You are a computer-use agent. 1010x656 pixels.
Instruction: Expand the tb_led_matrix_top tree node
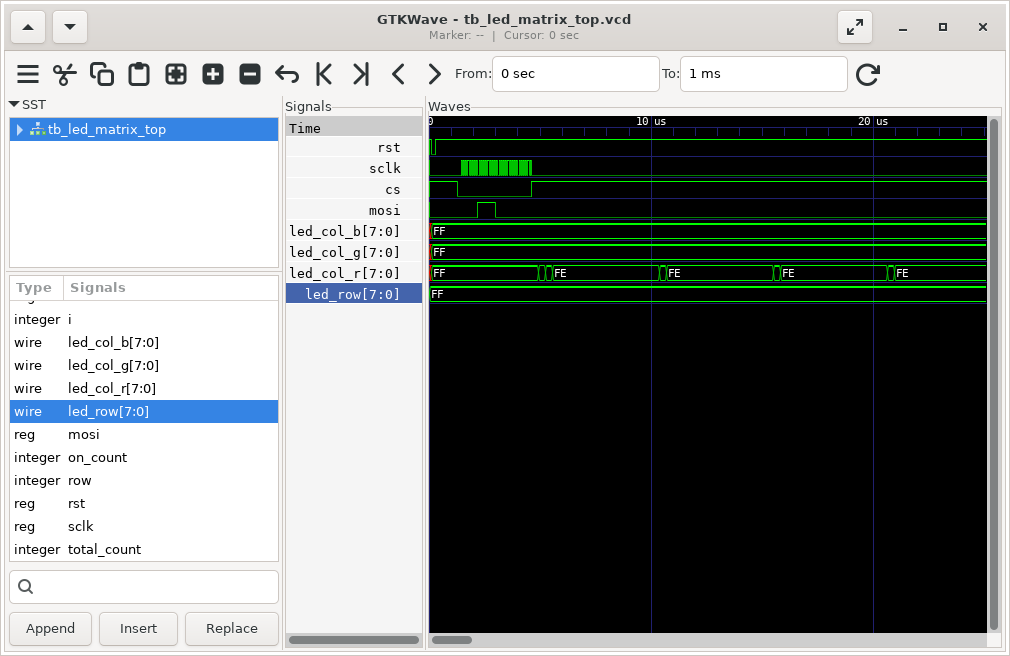click(20, 130)
